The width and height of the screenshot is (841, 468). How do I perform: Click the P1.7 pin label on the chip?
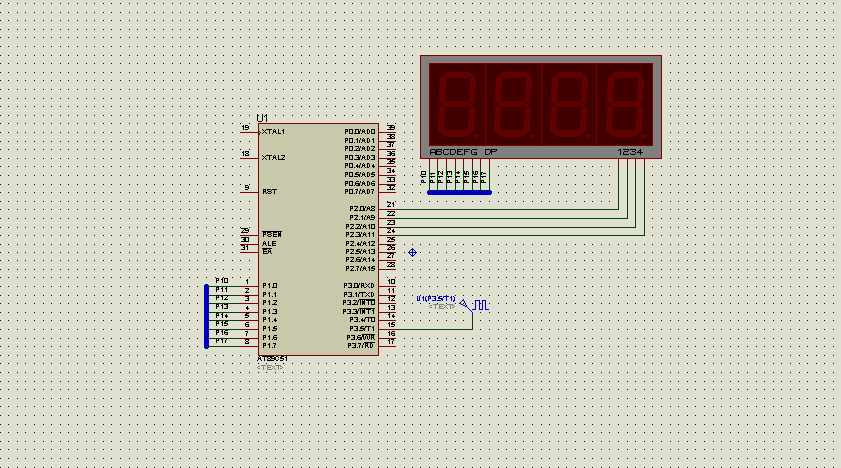(x=270, y=346)
